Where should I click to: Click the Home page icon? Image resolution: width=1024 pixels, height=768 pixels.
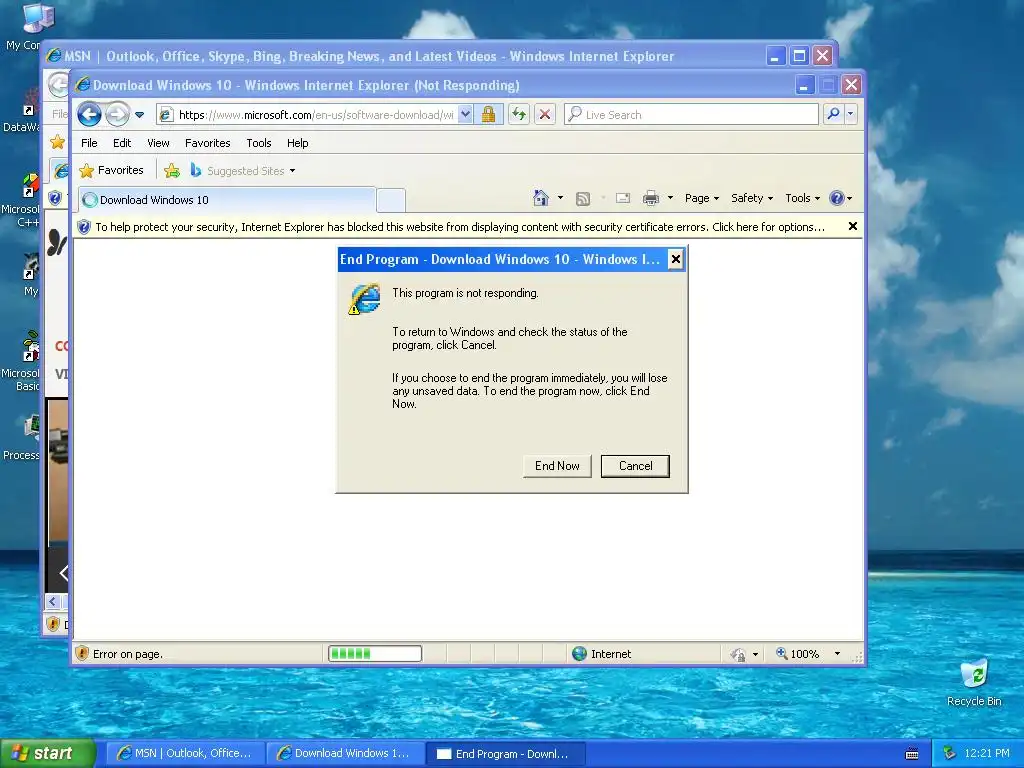point(541,198)
